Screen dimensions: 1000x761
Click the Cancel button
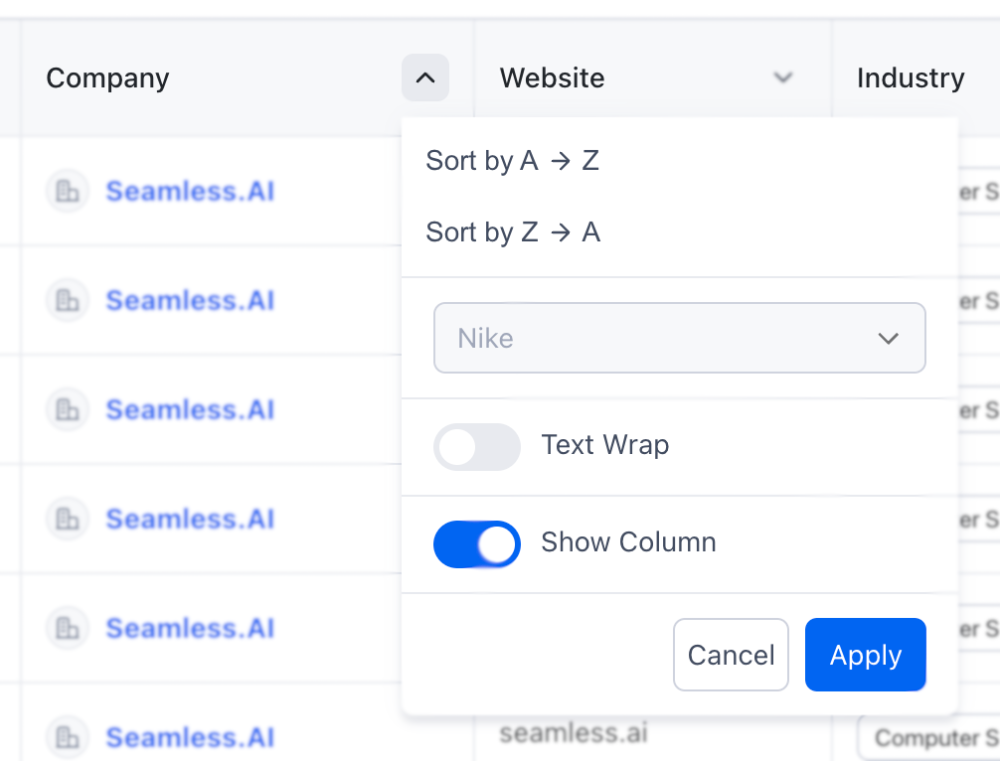pyautogui.click(x=731, y=654)
